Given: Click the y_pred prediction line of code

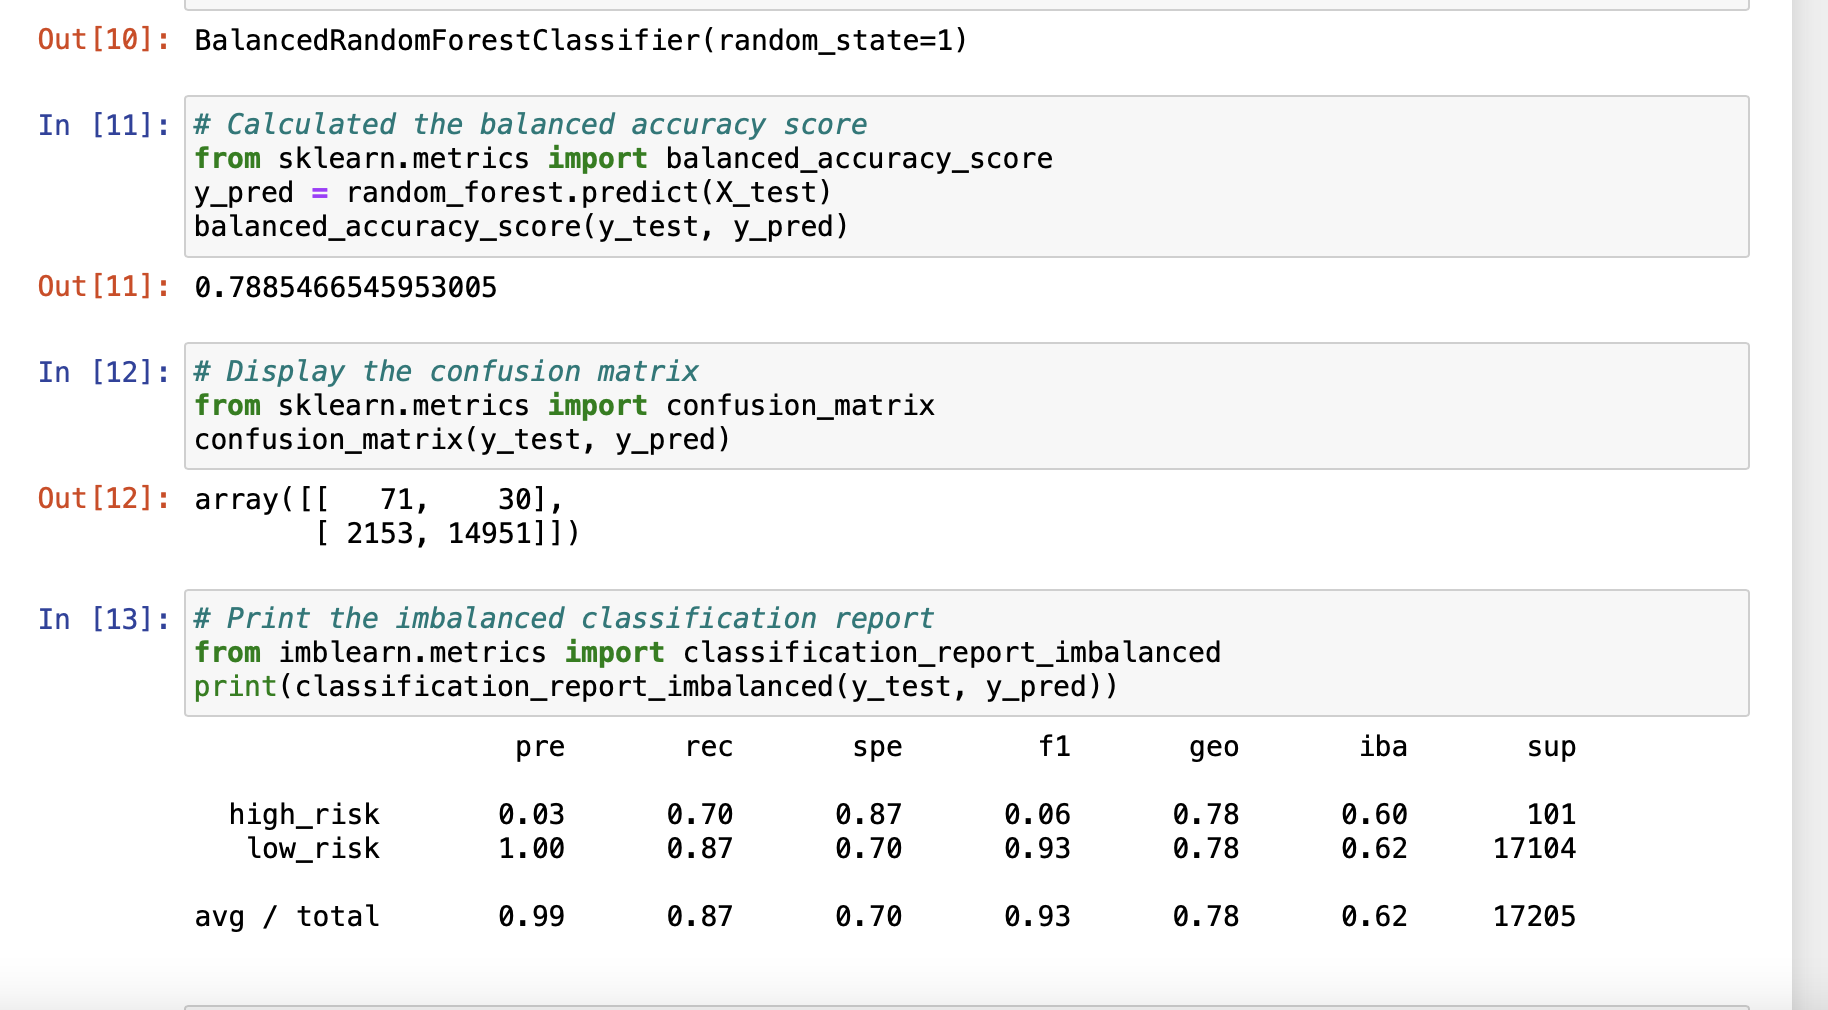Looking at the screenshot, I should coord(511,192).
